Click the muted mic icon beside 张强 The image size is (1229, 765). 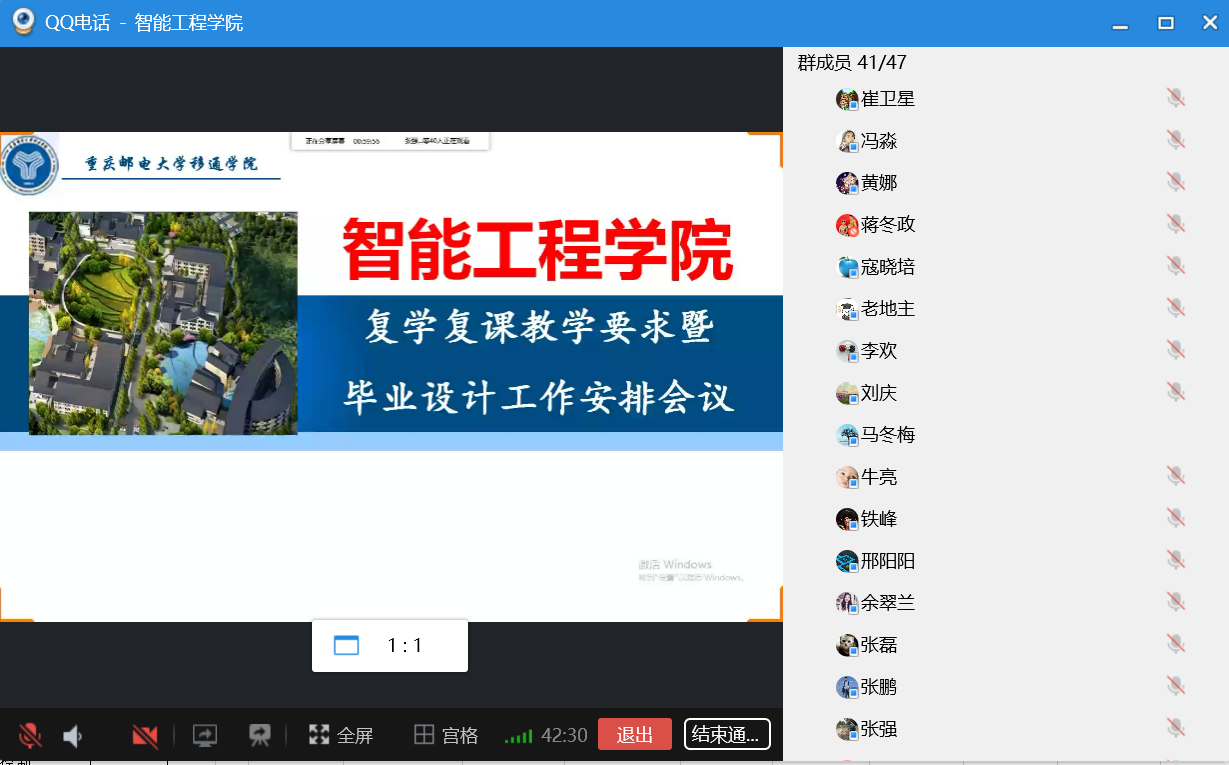point(1176,728)
